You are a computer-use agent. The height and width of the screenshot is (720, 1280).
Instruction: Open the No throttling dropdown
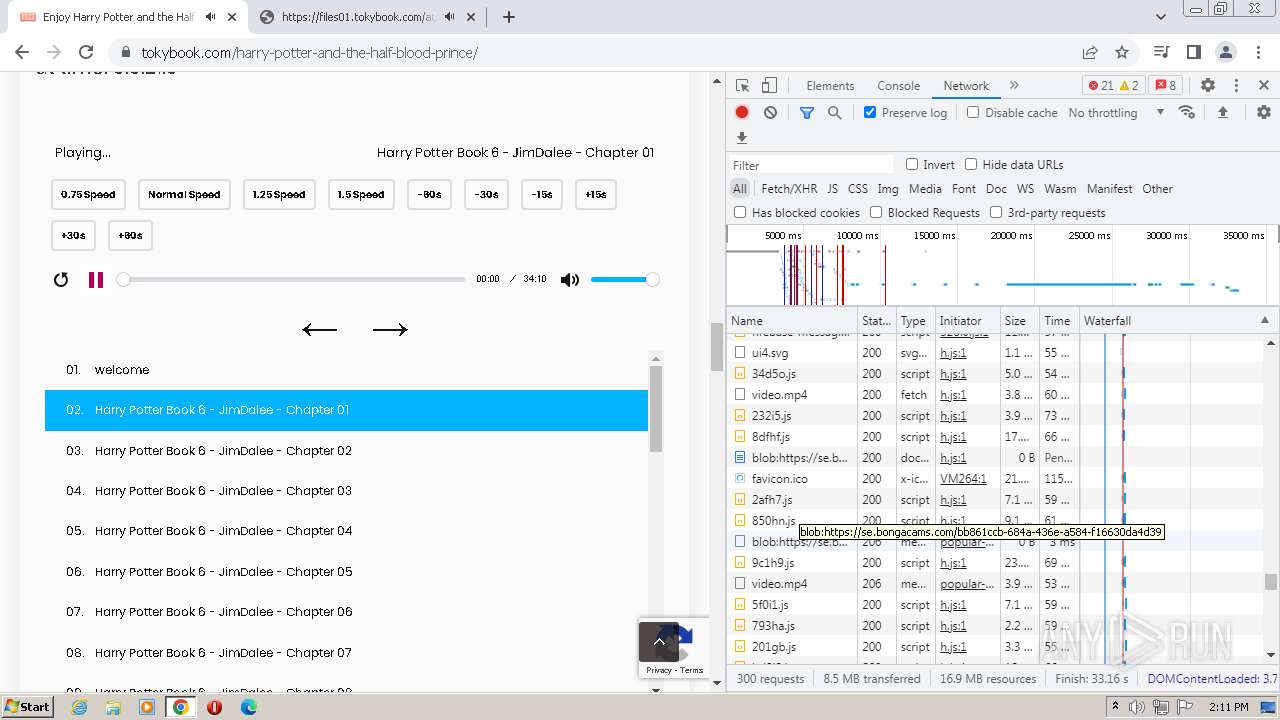[1116, 113]
